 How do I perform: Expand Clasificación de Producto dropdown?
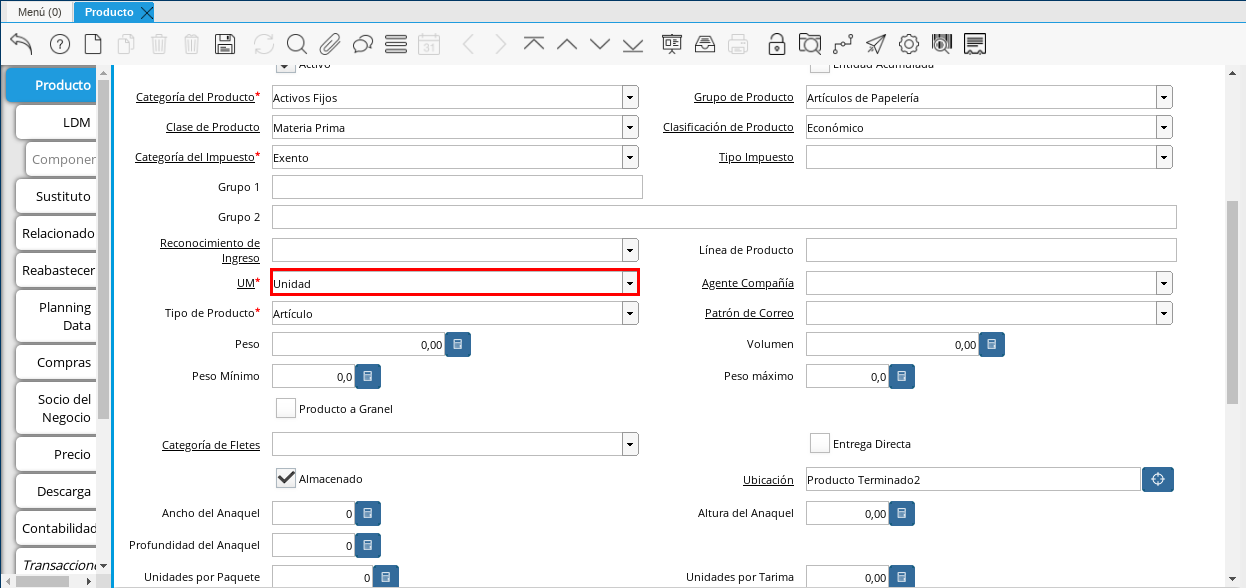coord(1164,127)
